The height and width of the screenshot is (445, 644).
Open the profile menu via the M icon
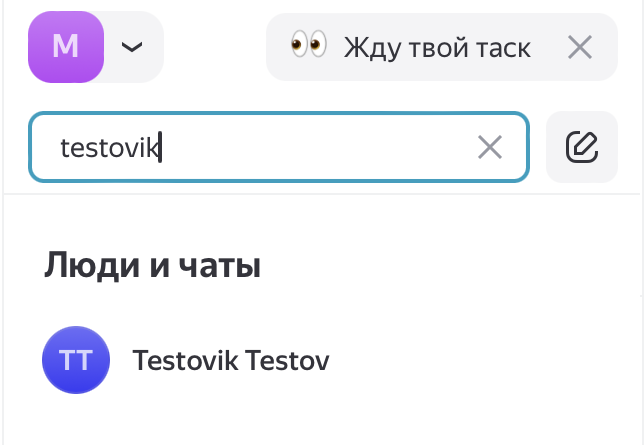pyautogui.click(x=66, y=47)
